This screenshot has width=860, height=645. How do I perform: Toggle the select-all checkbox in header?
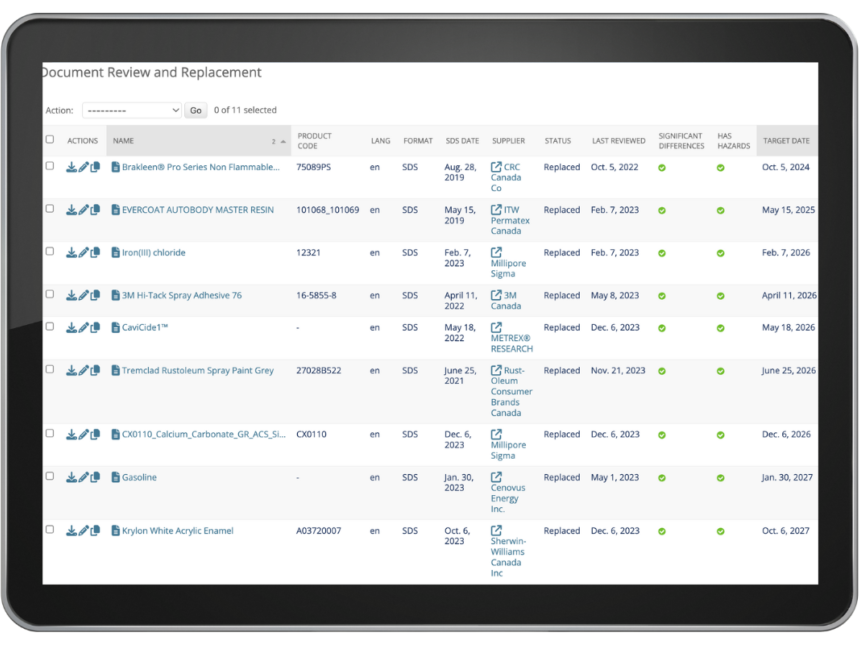(50, 139)
